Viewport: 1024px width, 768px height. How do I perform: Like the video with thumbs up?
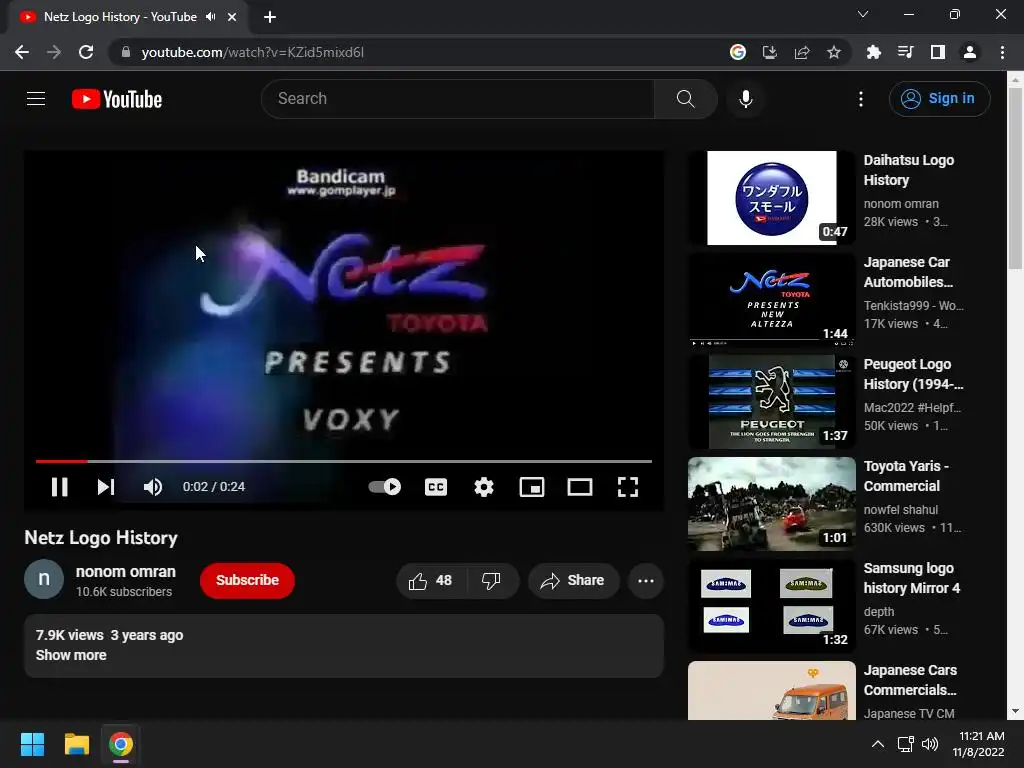coord(430,581)
